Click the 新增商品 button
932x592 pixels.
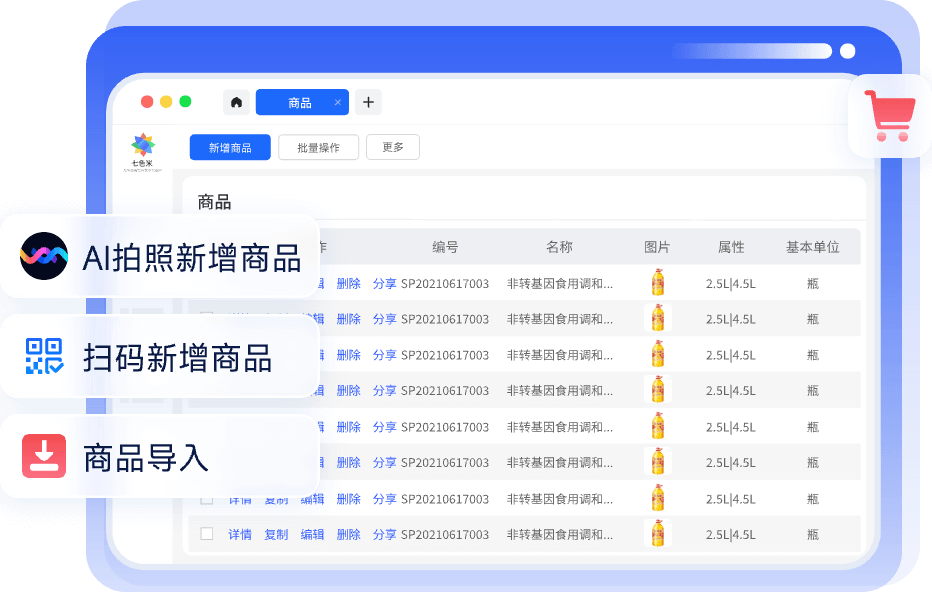pyautogui.click(x=229, y=146)
